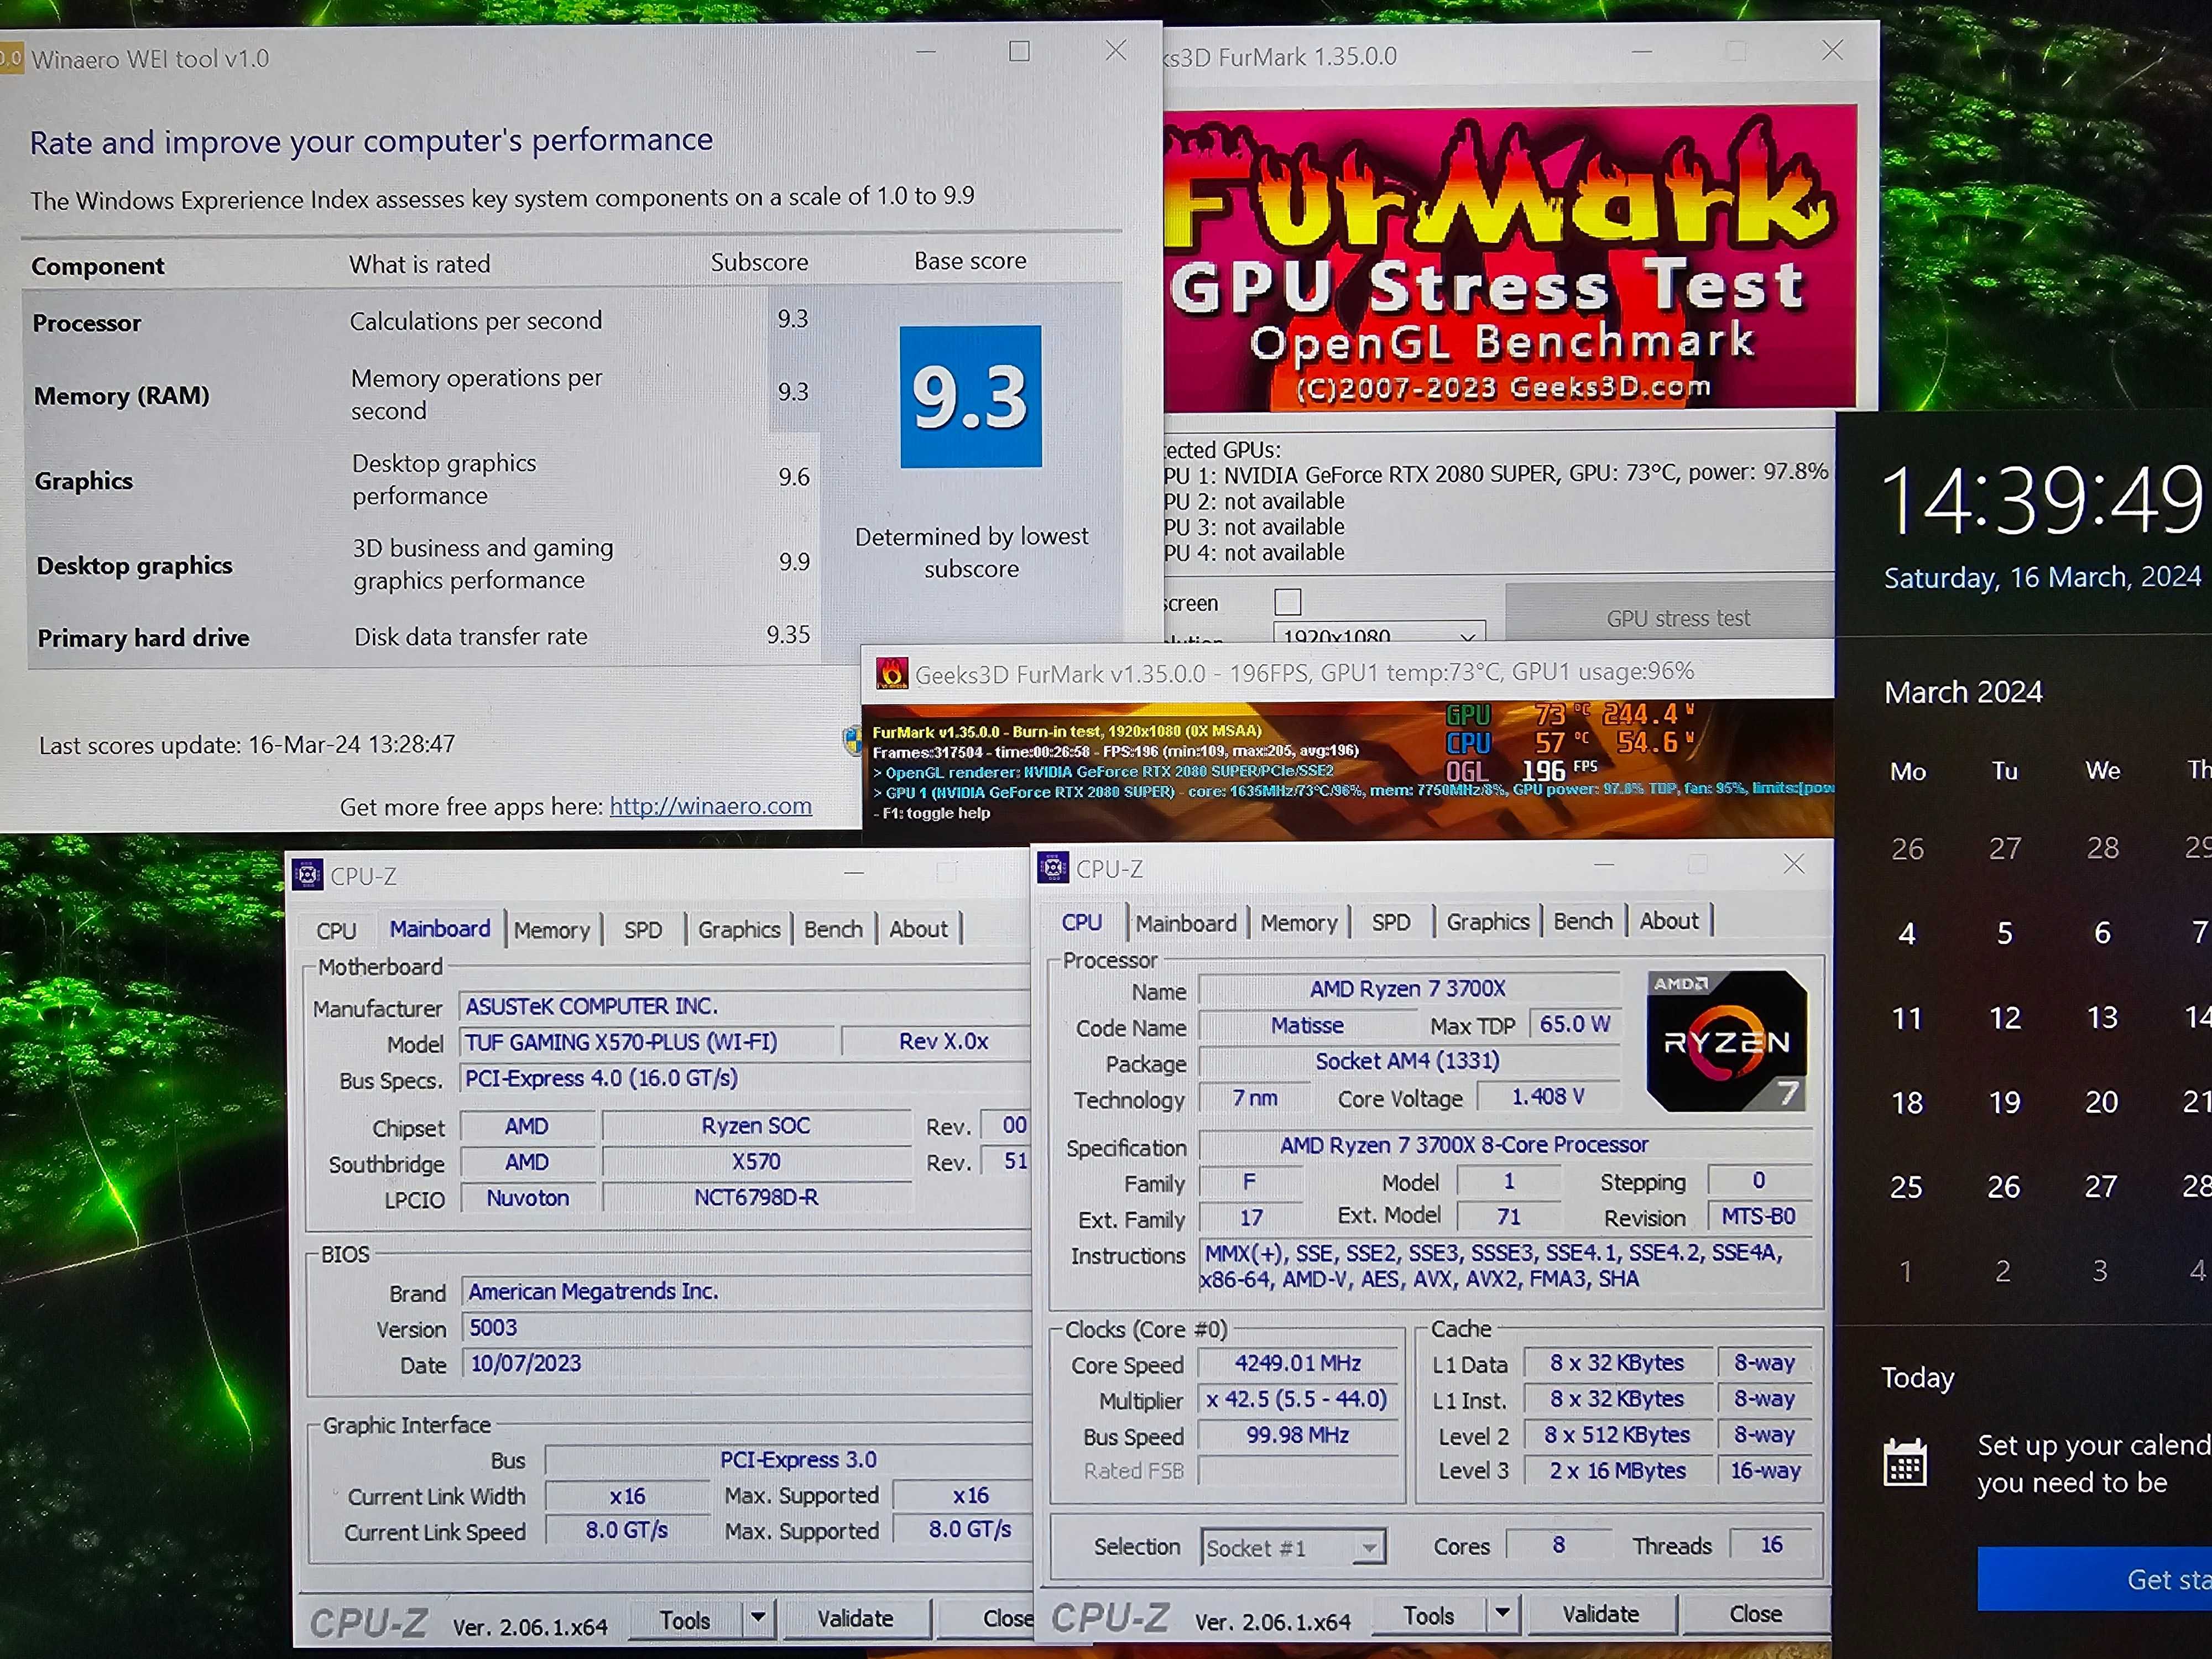Screen dimensions: 2212x1659
Task: Open SPD tab in right CPU-Z window
Action: [1390, 922]
